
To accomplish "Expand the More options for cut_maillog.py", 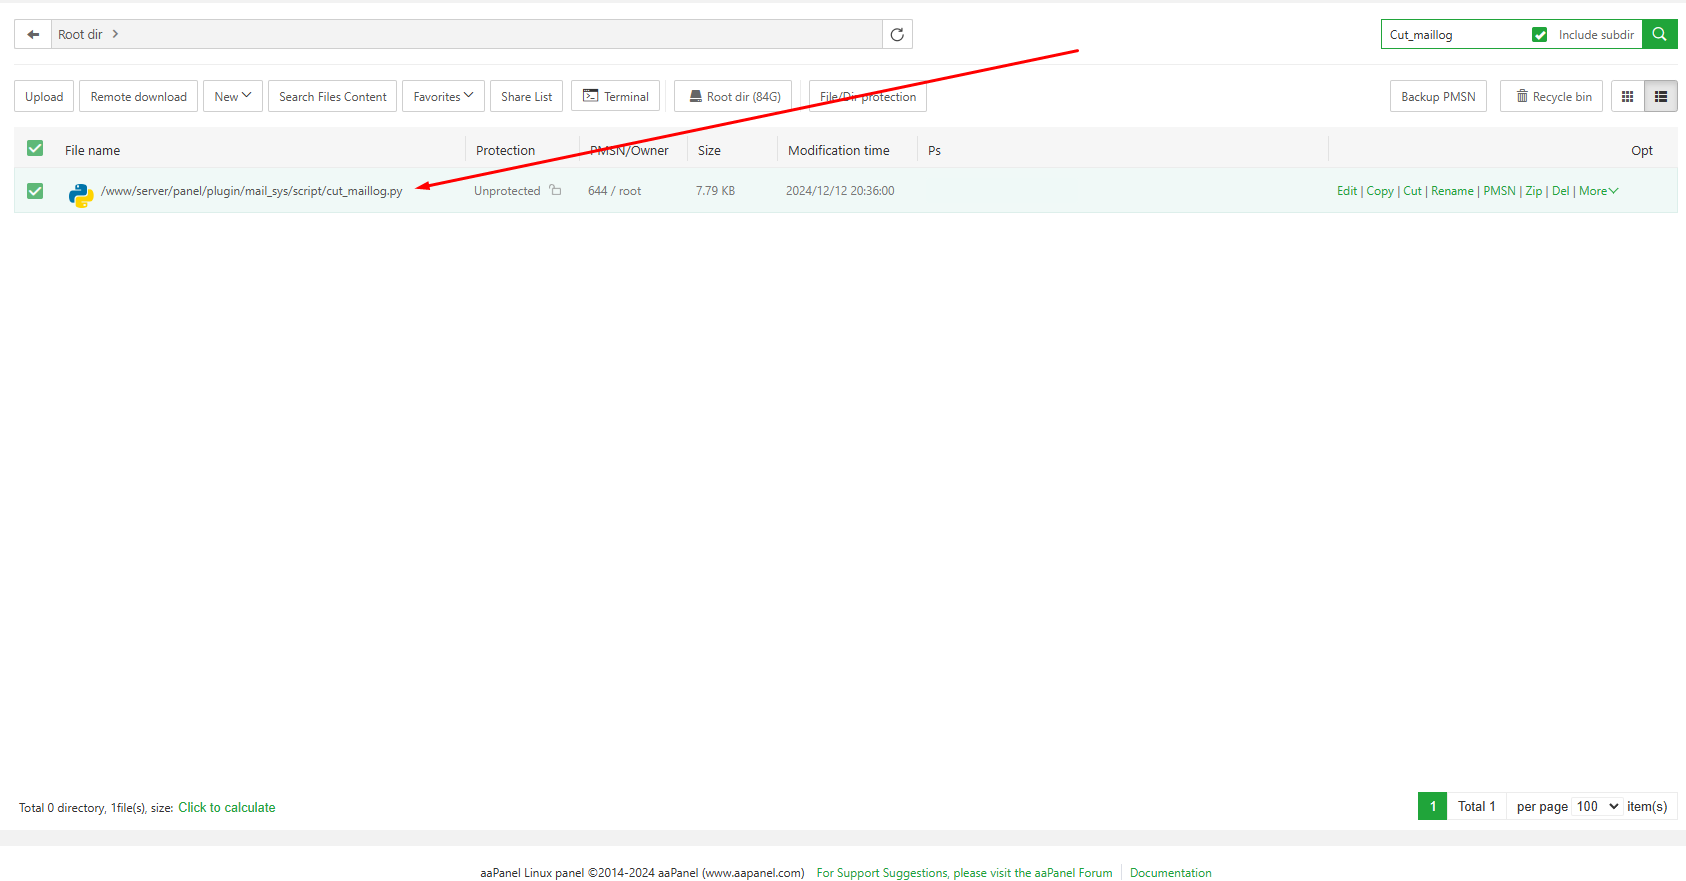I will (1598, 191).
